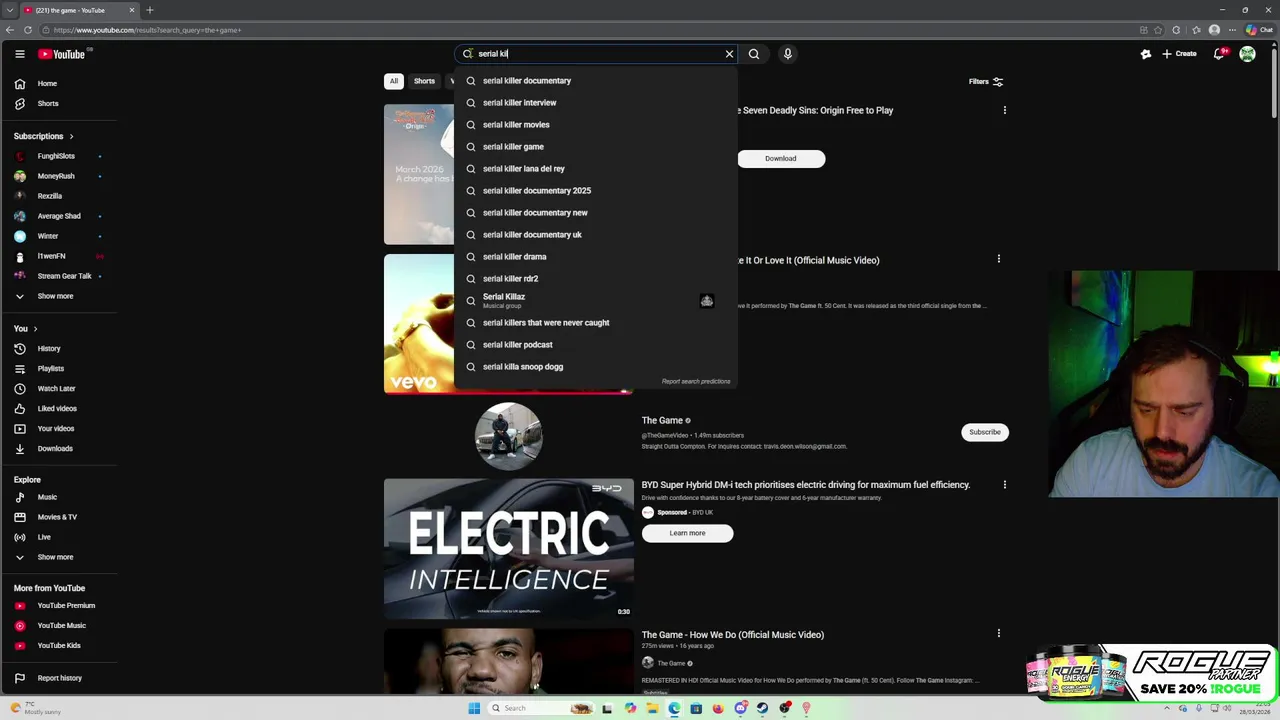The height and width of the screenshot is (720, 1280).
Task: Open the Filters panel
Action: 986,82
